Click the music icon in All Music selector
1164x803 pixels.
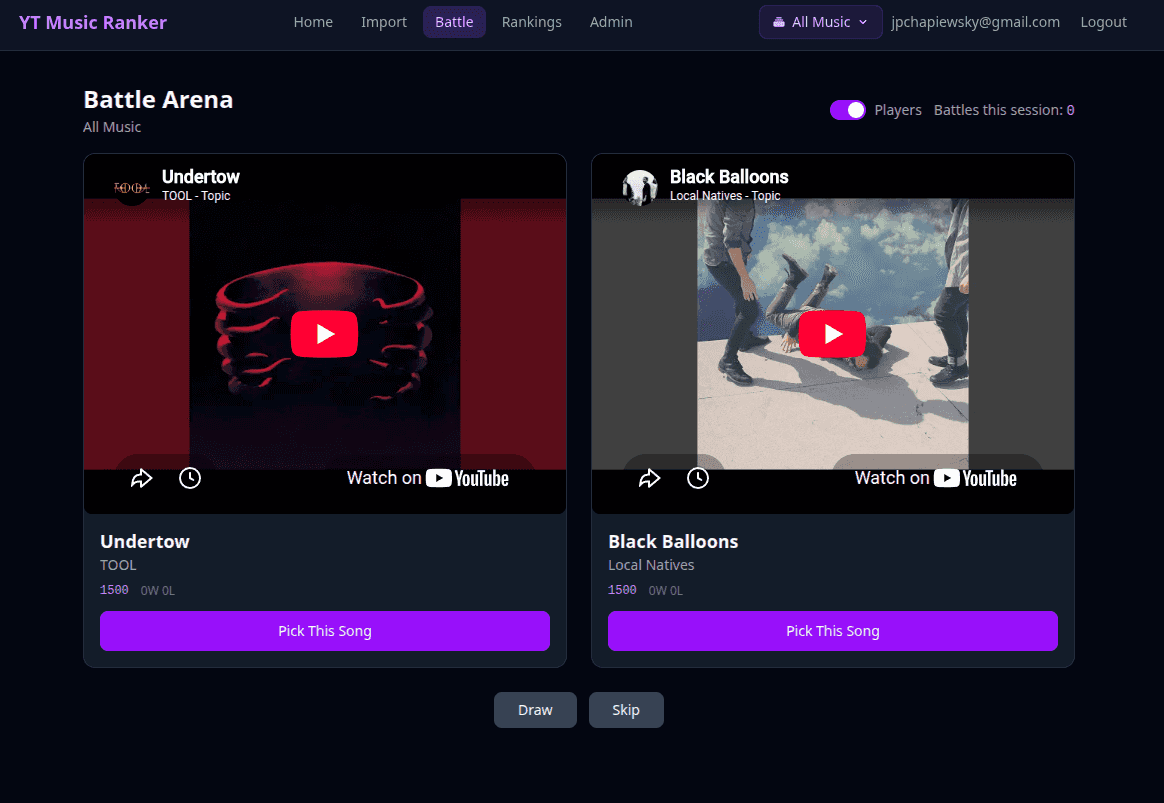tap(778, 22)
